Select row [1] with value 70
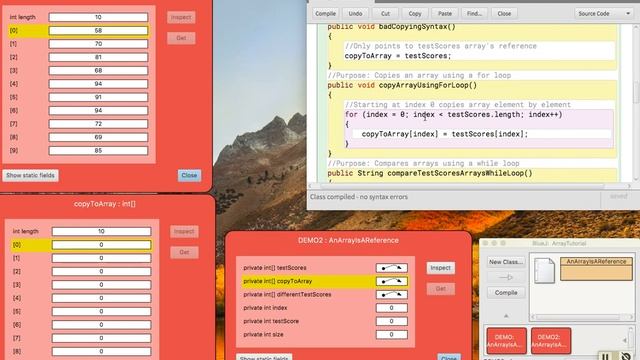Viewport: 640px width, 360px height. 78,44
